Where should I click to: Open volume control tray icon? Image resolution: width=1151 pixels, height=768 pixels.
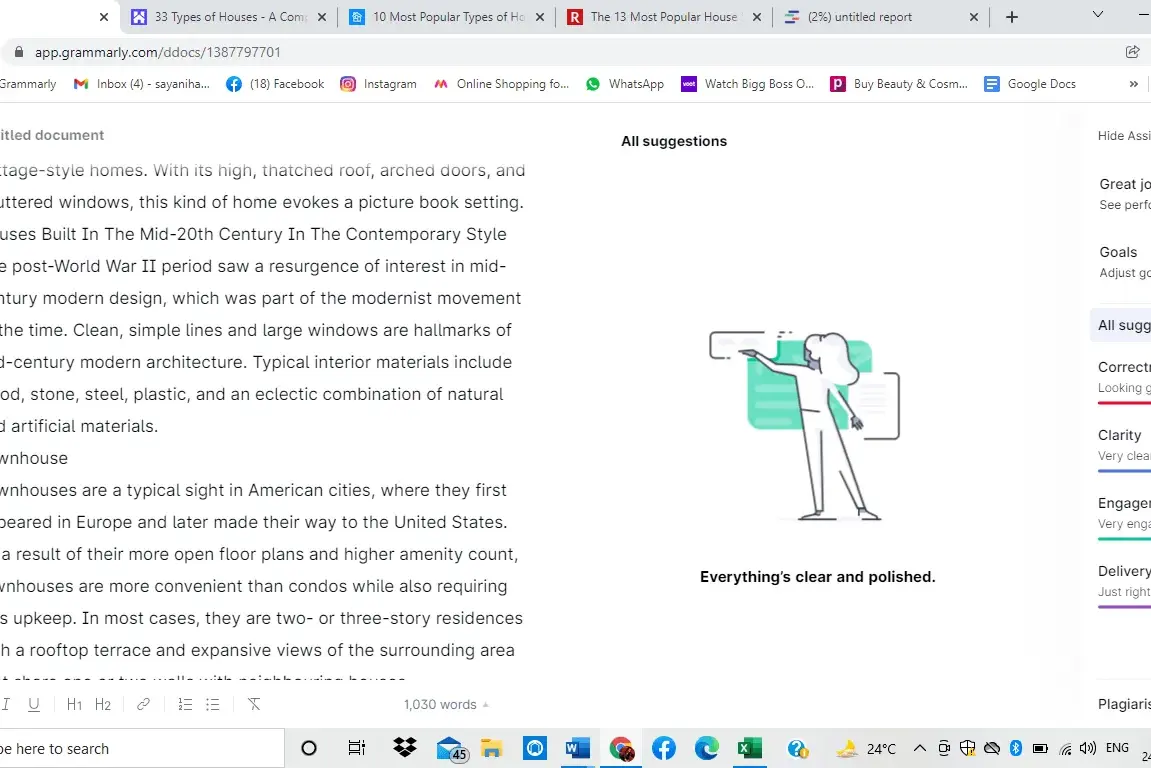point(1088,748)
